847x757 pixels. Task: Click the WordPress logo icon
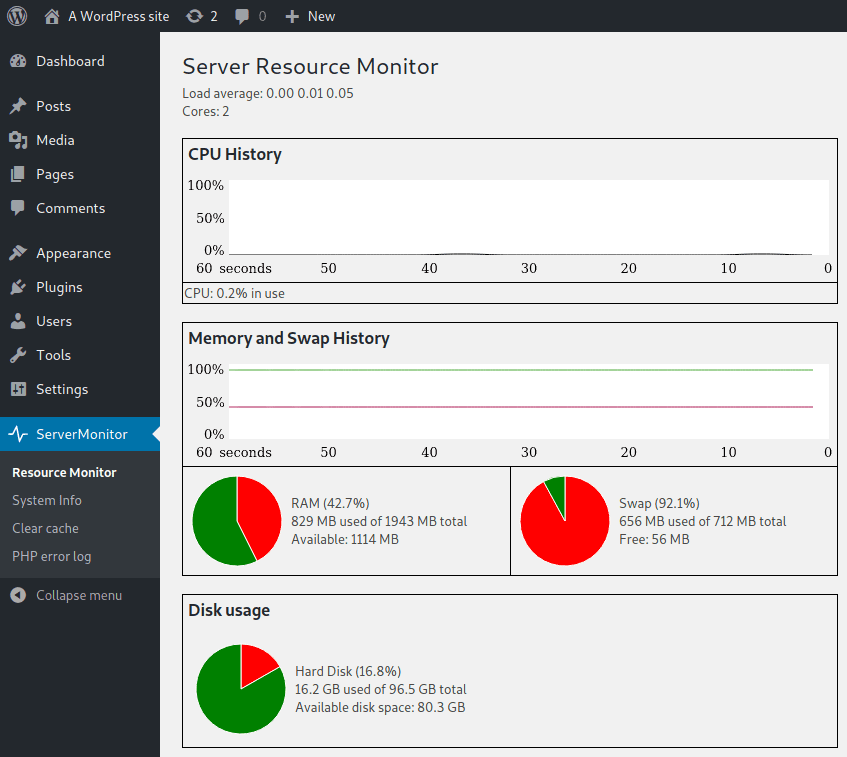pyautogui.click(x=18, y=16)
